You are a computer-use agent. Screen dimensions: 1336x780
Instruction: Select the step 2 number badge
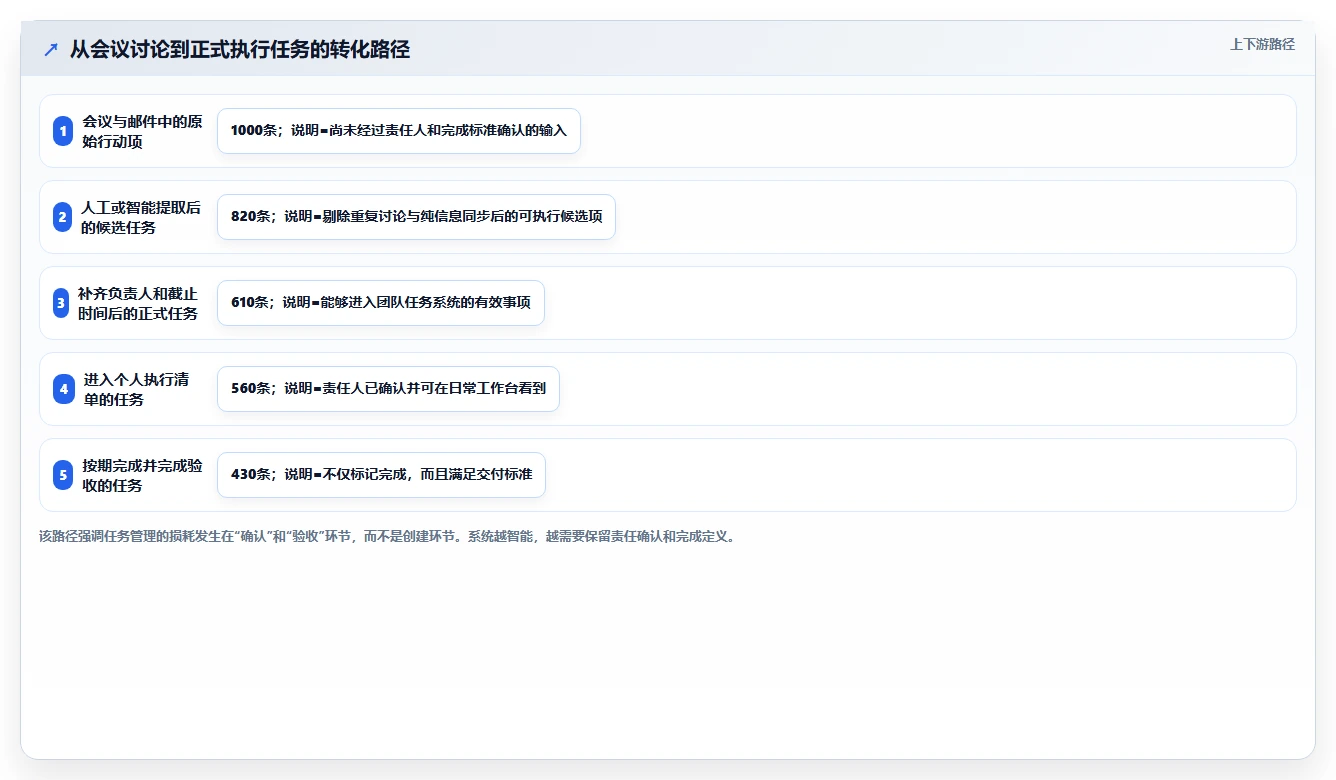click(63, 217)
